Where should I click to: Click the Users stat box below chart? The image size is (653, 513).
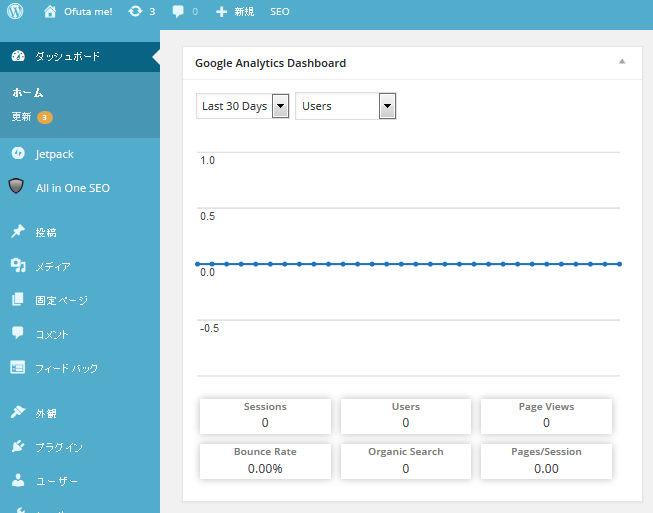pos(406,416)
